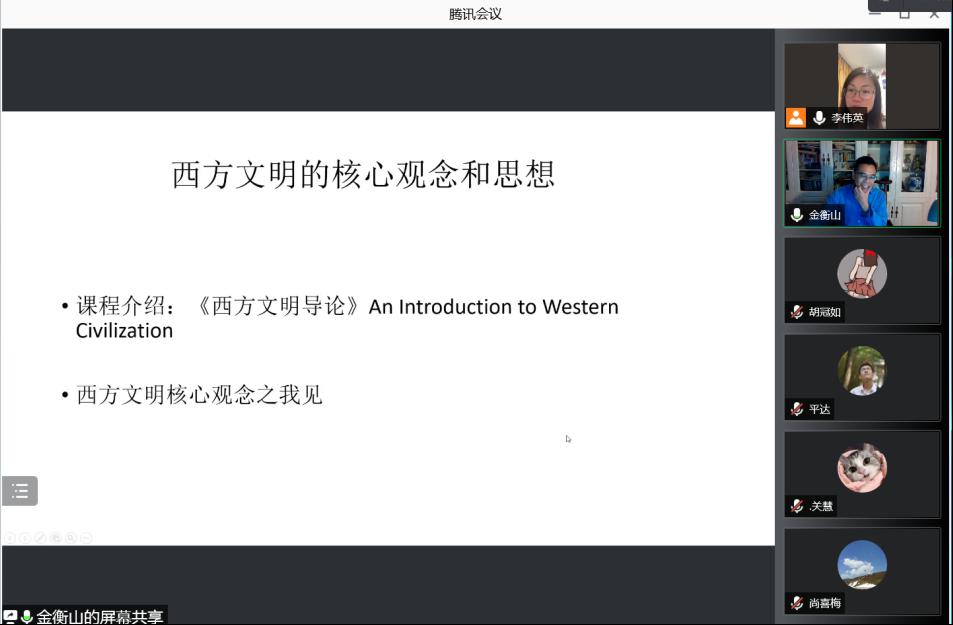The width and height of the screenshot is (953, 625).
Task: Click the slide outline list icon
Action: click(20, 491)
